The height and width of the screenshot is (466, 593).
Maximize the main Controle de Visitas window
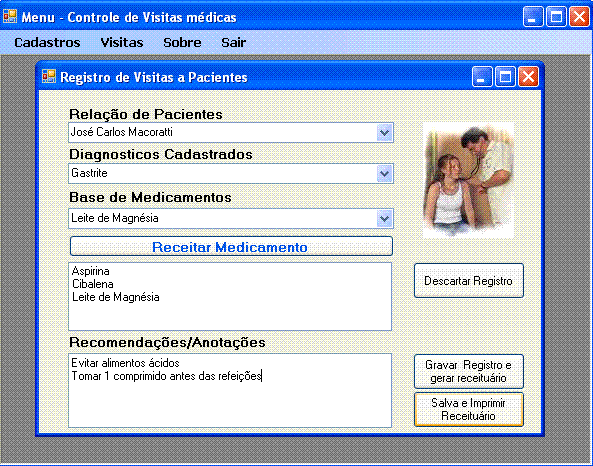click(556, 17)
